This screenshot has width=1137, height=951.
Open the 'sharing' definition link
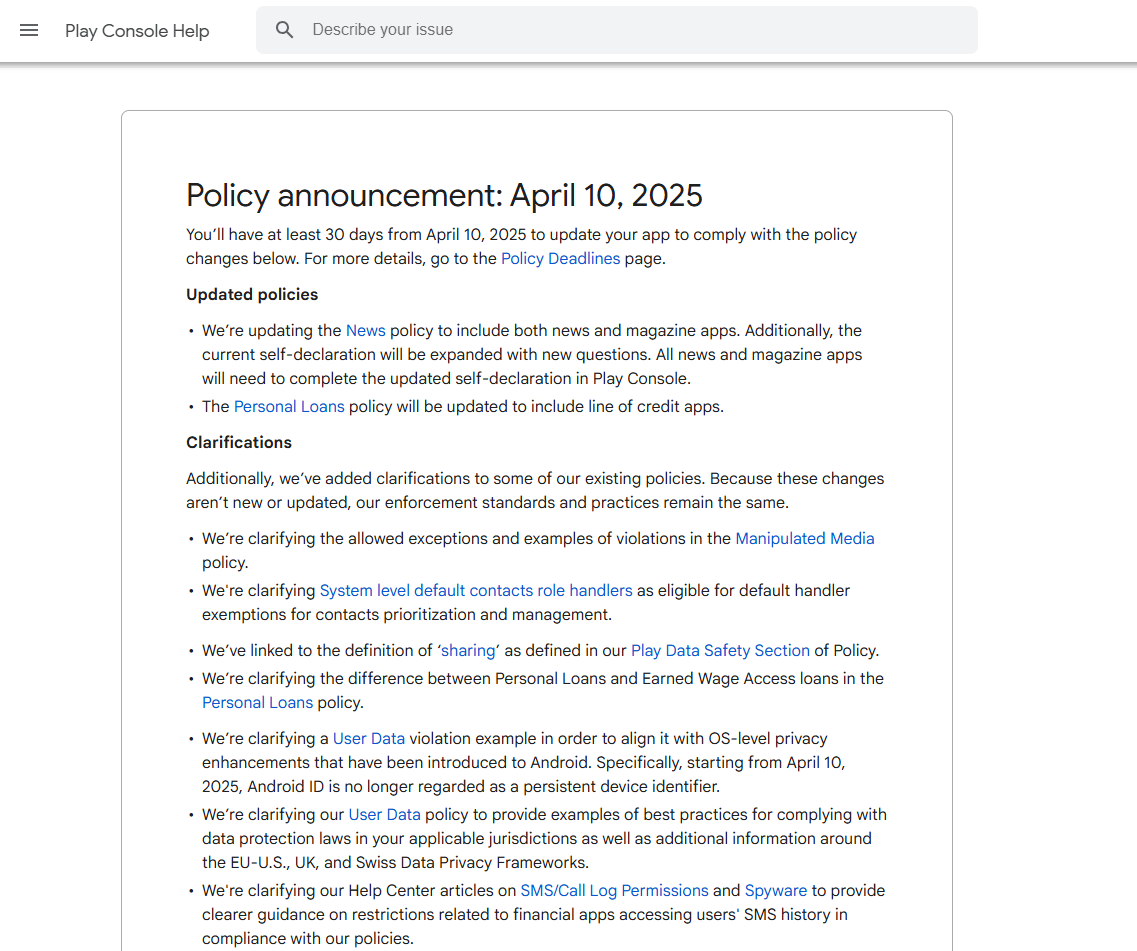point(468,651)
